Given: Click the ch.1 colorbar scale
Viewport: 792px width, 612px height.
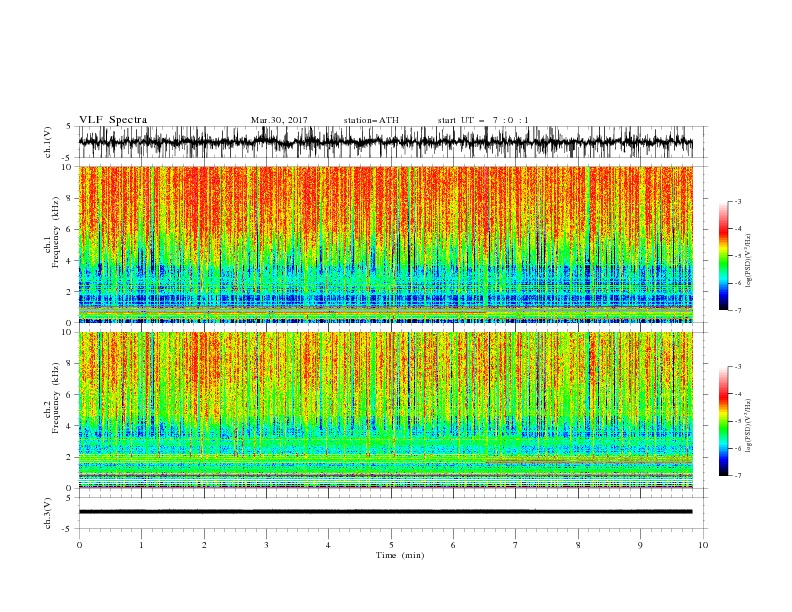Looking at the screenshot, I should (723, 256).
